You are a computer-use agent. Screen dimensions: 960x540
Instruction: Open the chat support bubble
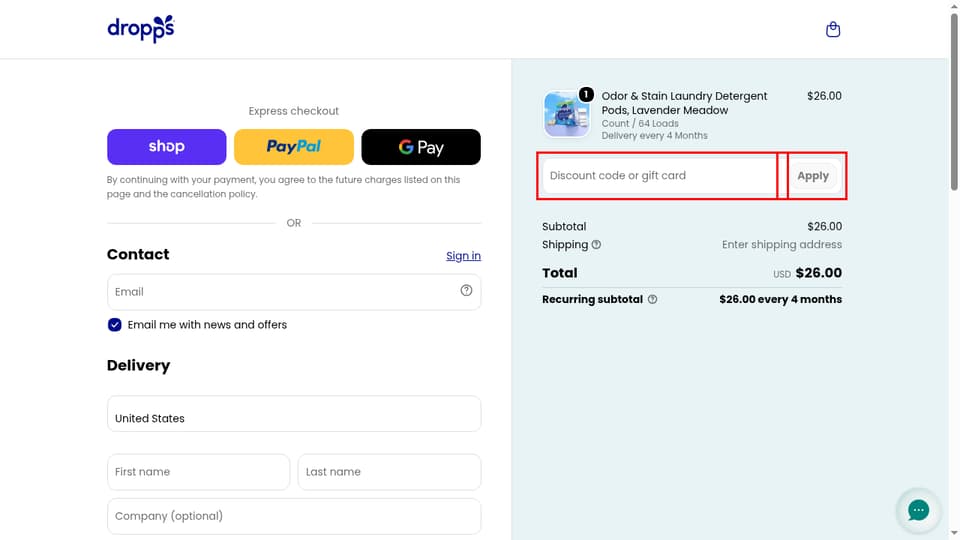click(918, 510)
